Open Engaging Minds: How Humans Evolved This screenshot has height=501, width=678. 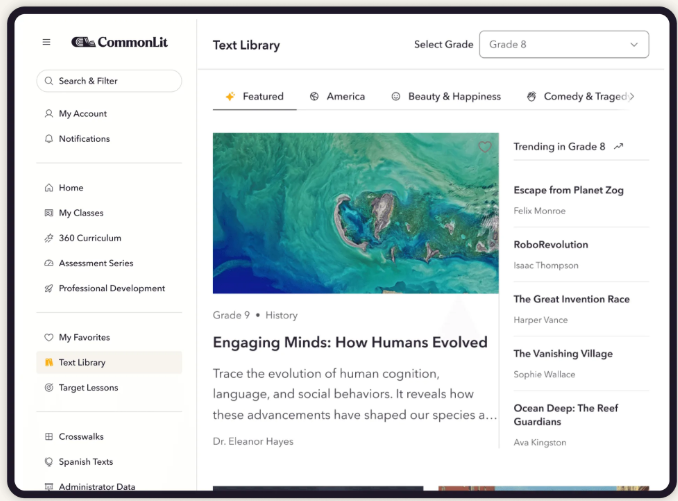tap(350, 342)
